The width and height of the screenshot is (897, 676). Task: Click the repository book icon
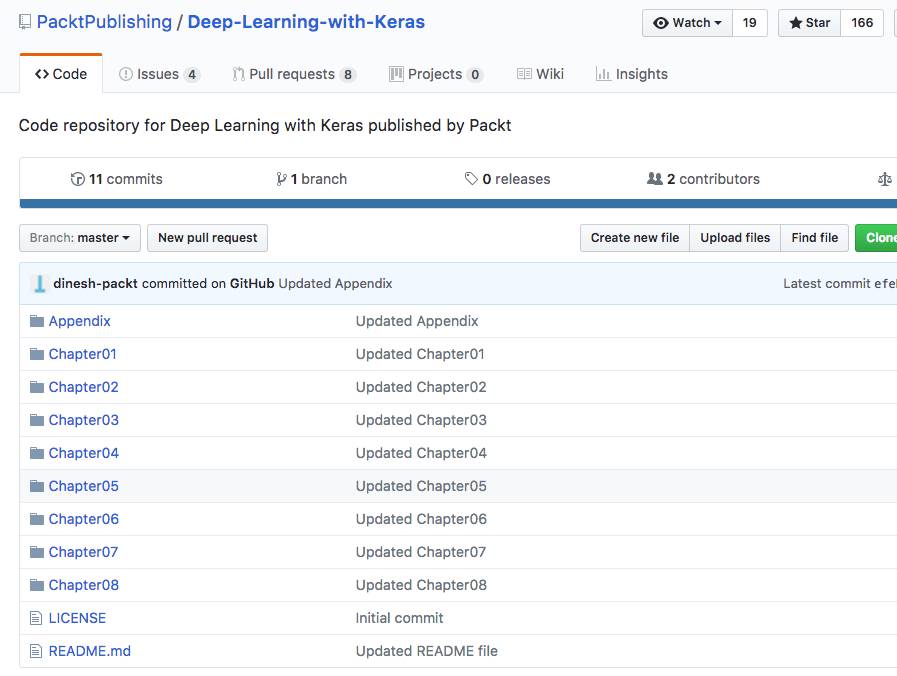click(25, 22)
